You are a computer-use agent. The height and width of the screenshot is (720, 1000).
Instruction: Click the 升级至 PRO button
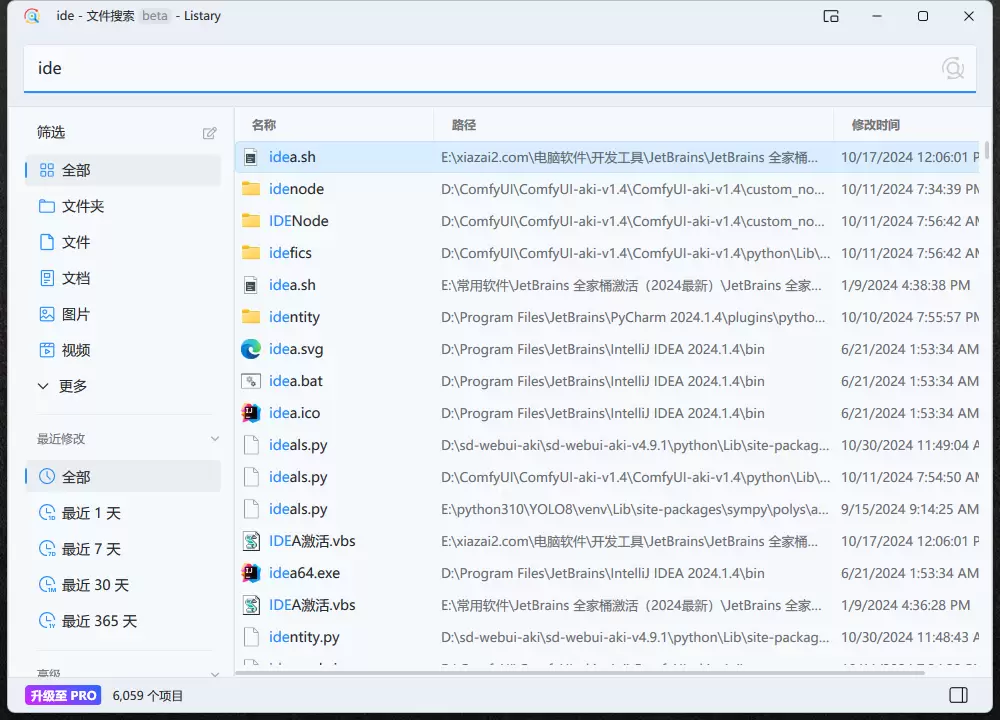[63, 695]
